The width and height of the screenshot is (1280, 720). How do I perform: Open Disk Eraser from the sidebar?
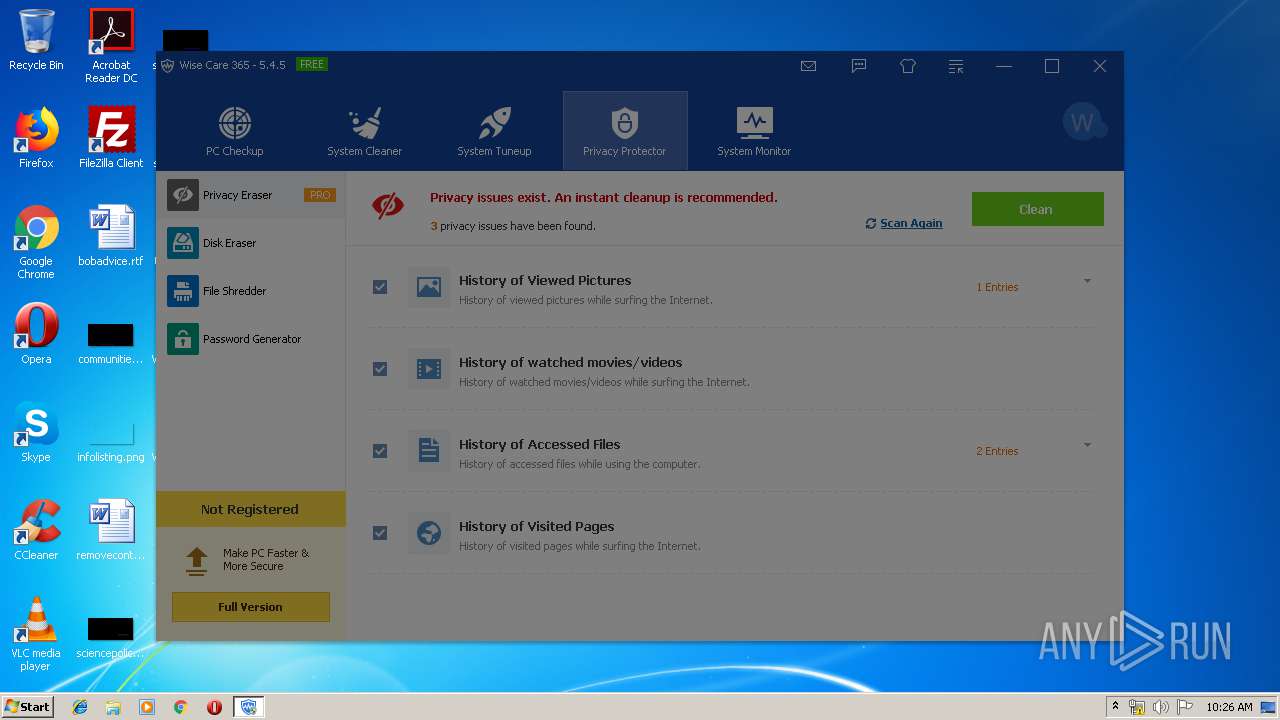pos(250,243)
